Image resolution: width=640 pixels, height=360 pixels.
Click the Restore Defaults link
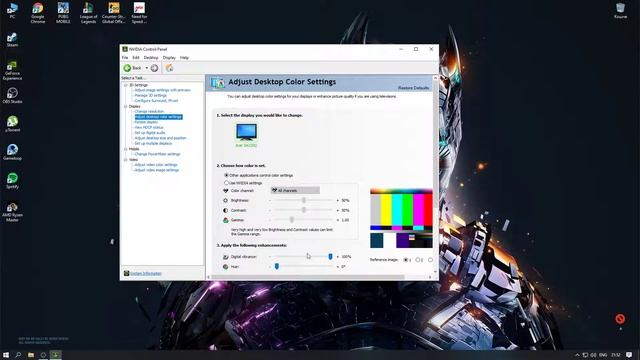pos(413,88)
